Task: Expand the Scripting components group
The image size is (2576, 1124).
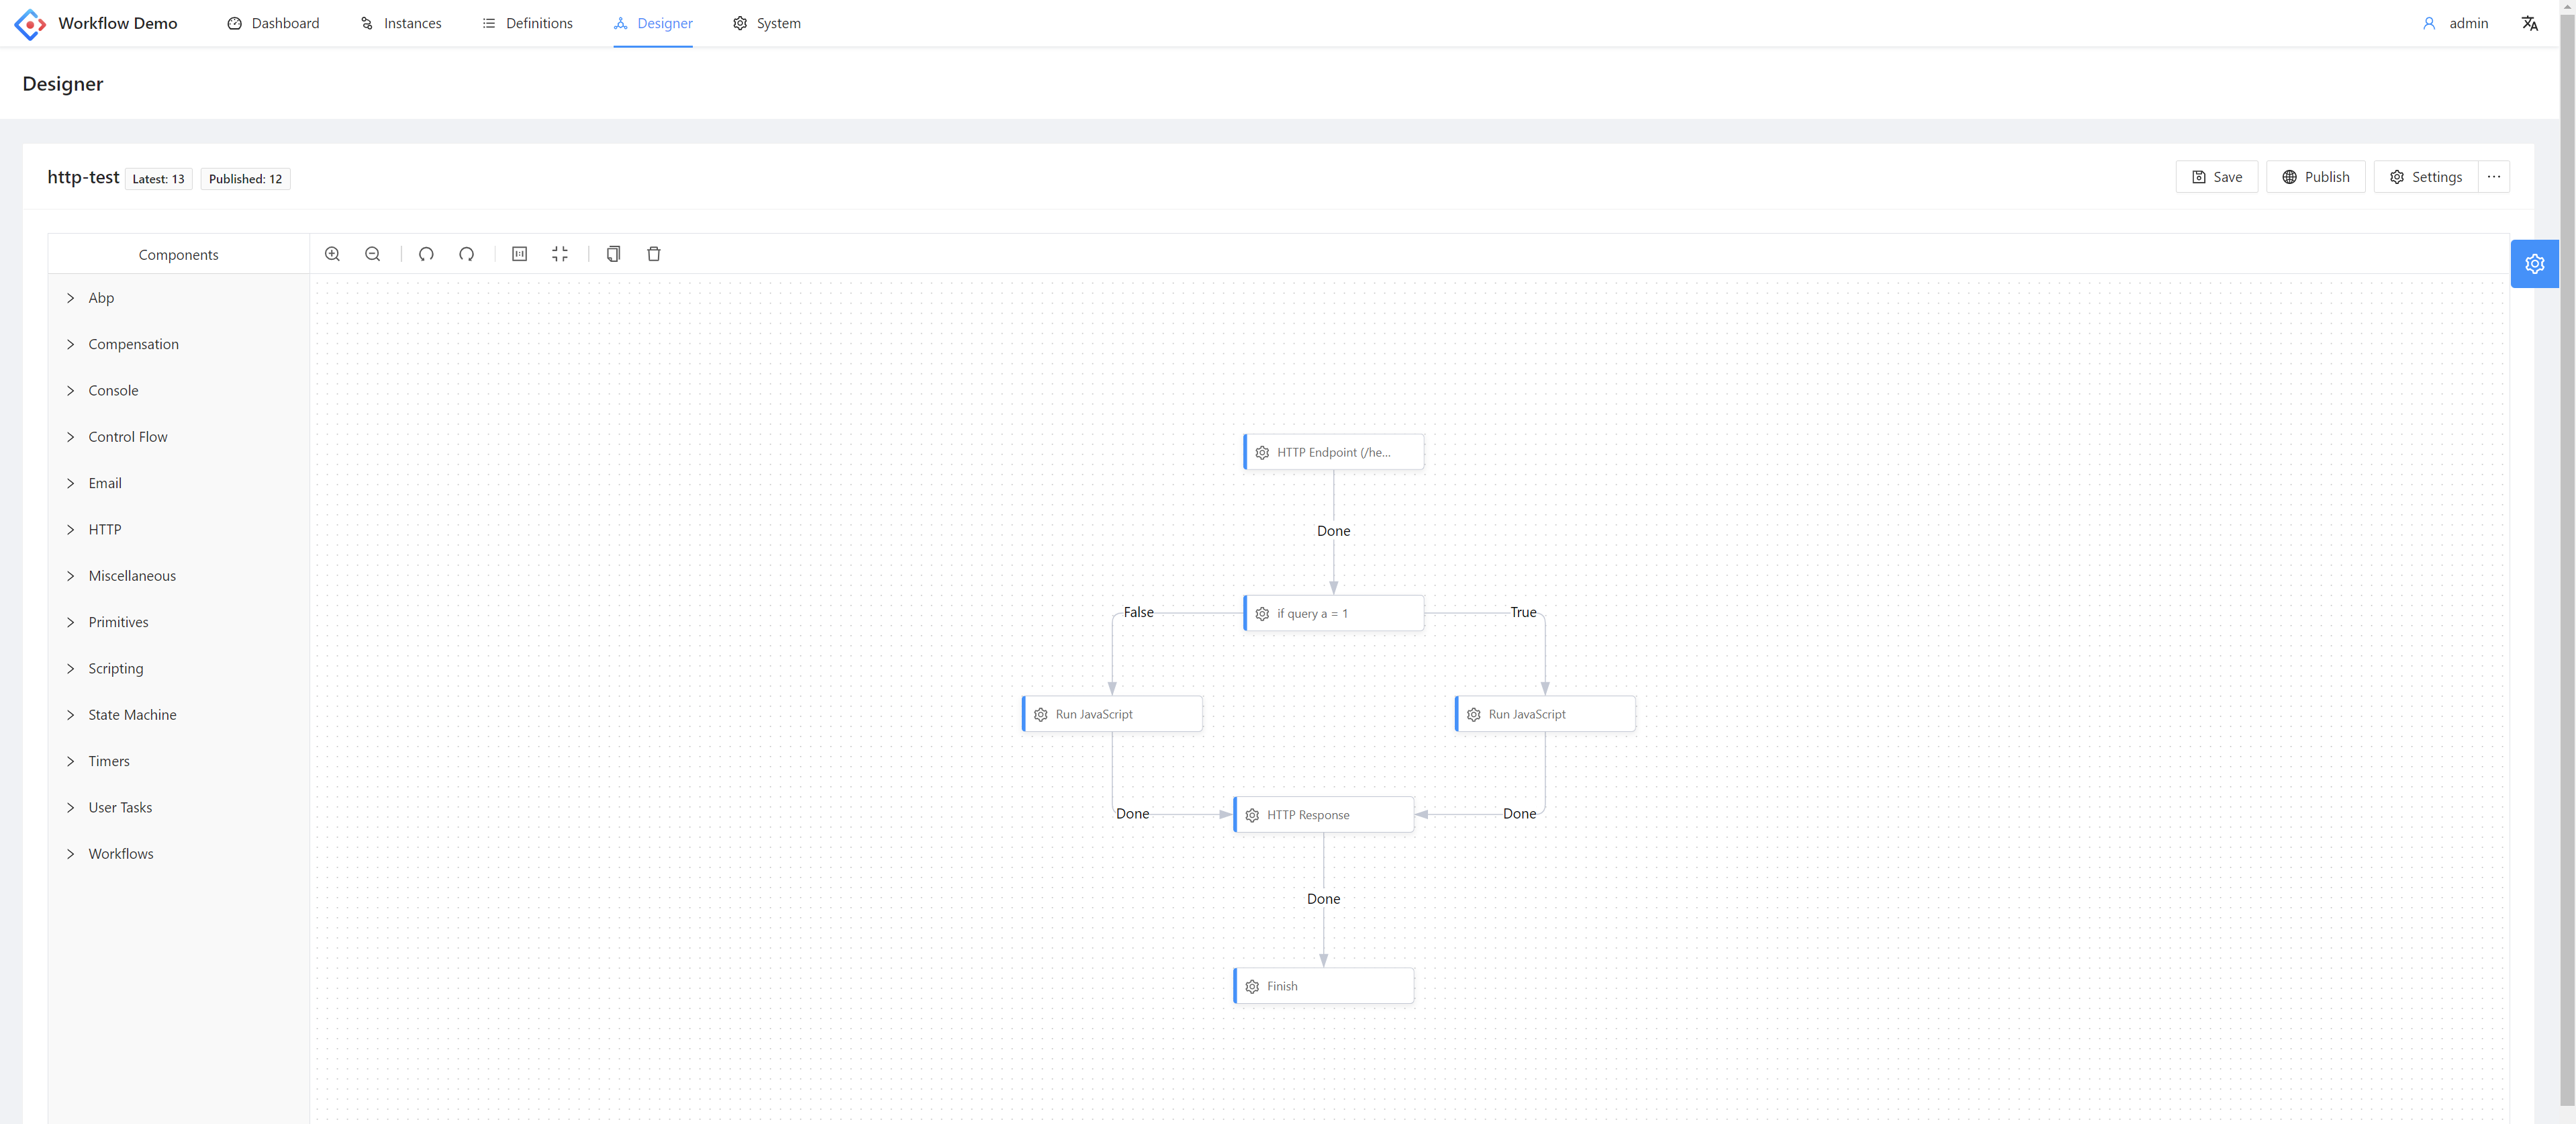Action: (x=115, y=669)
